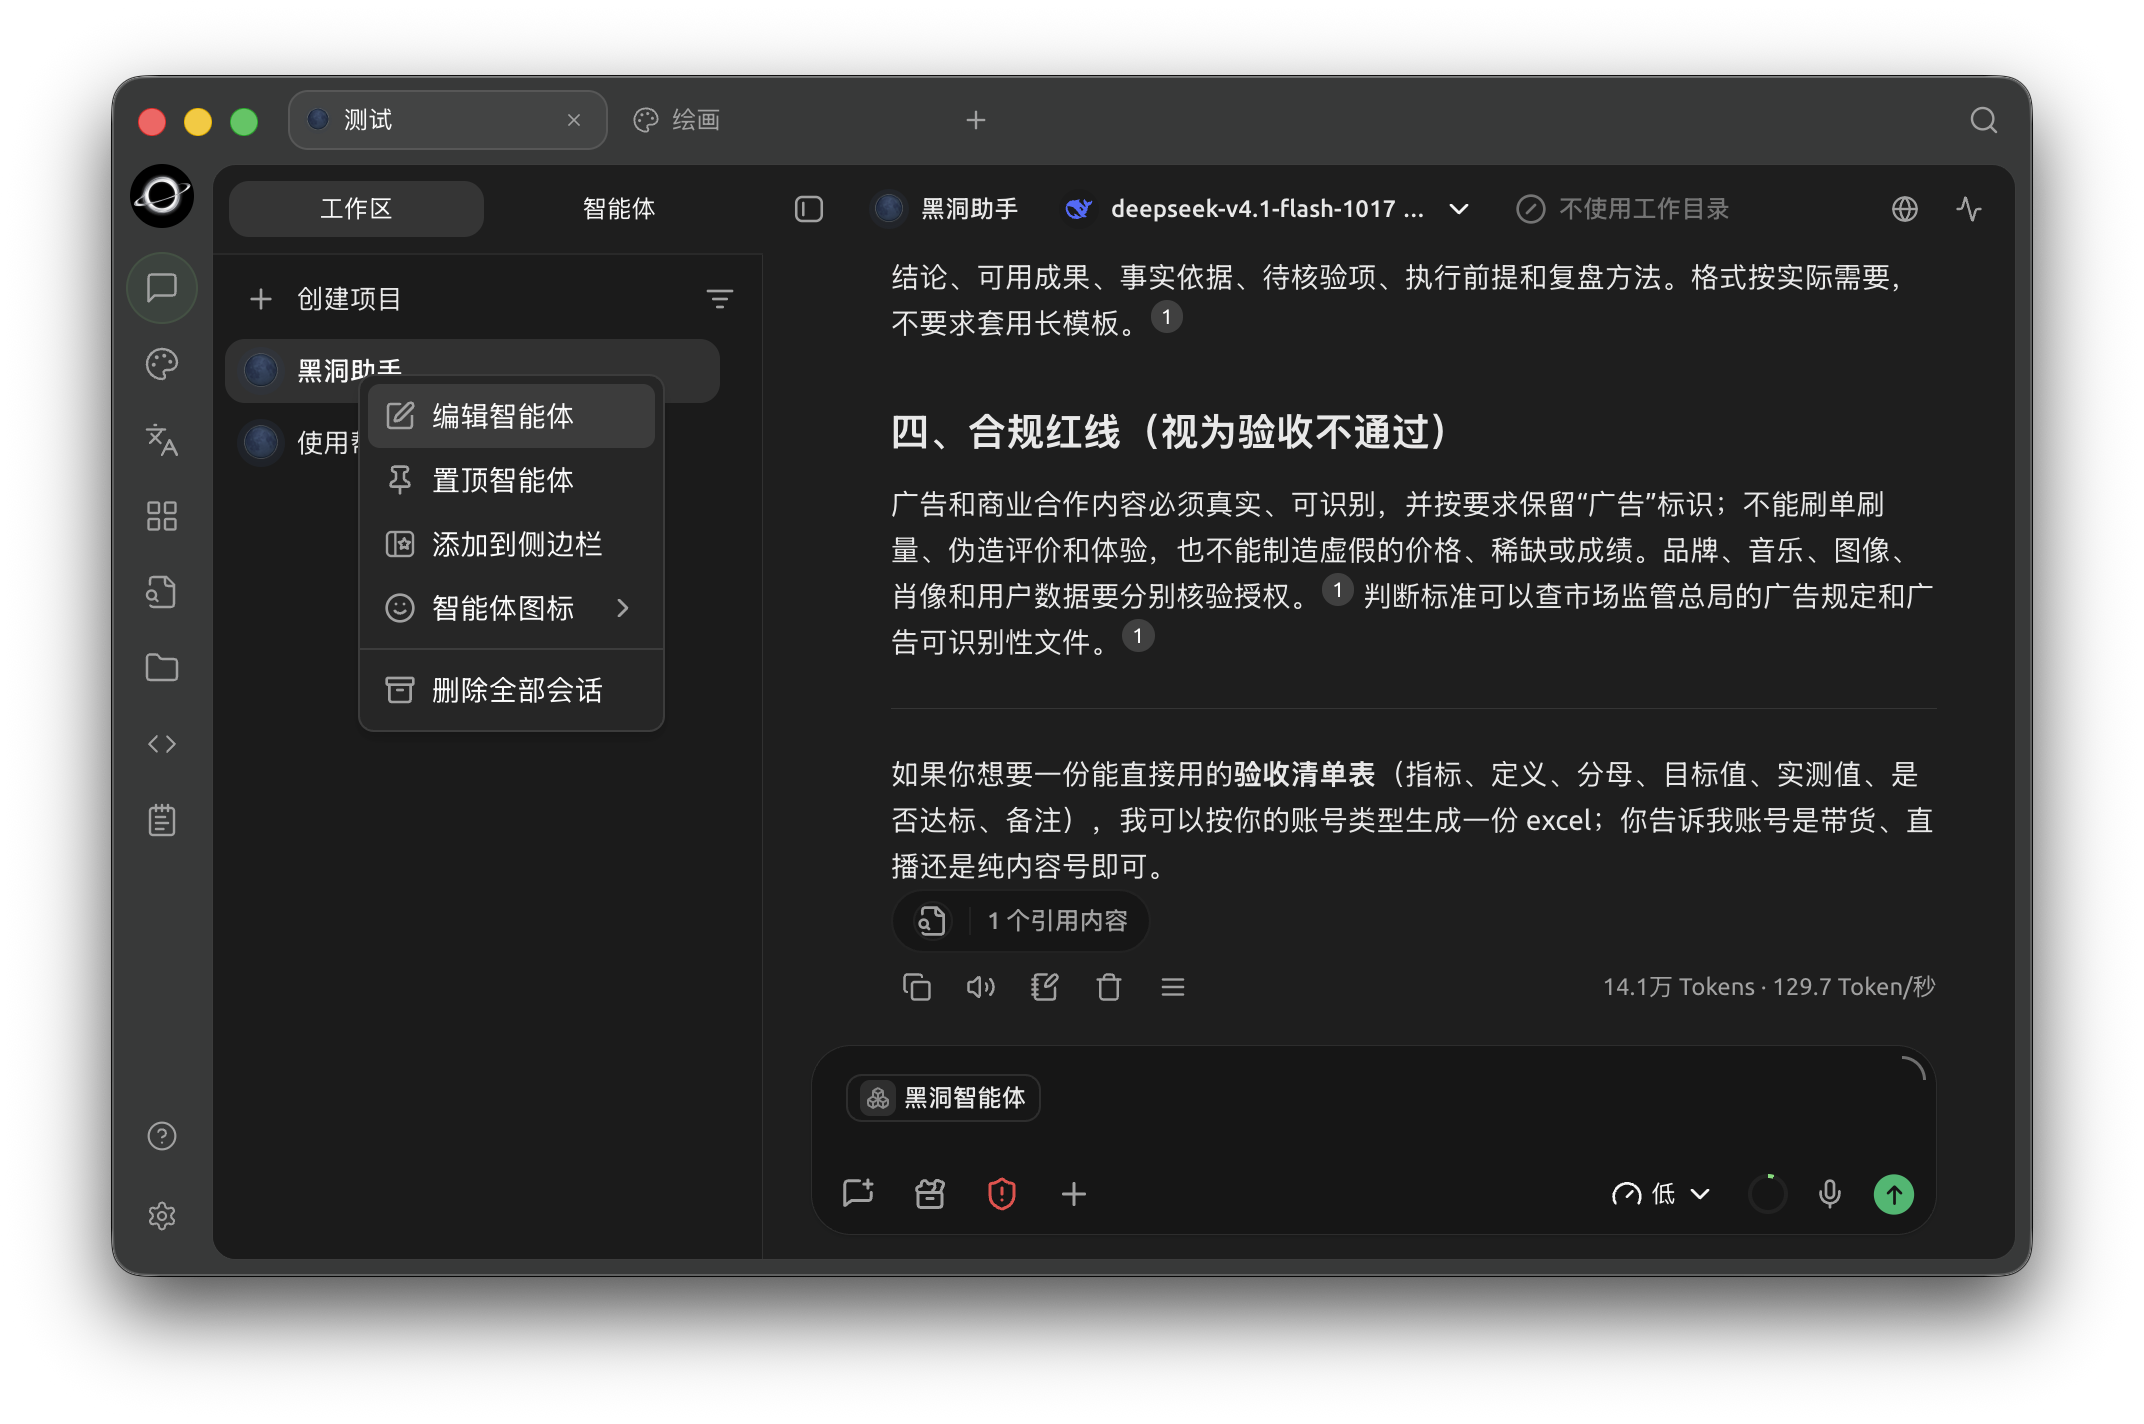Open the chat section in sidebar
The width and height of the screenshot is (2144, 1424).
162,288
